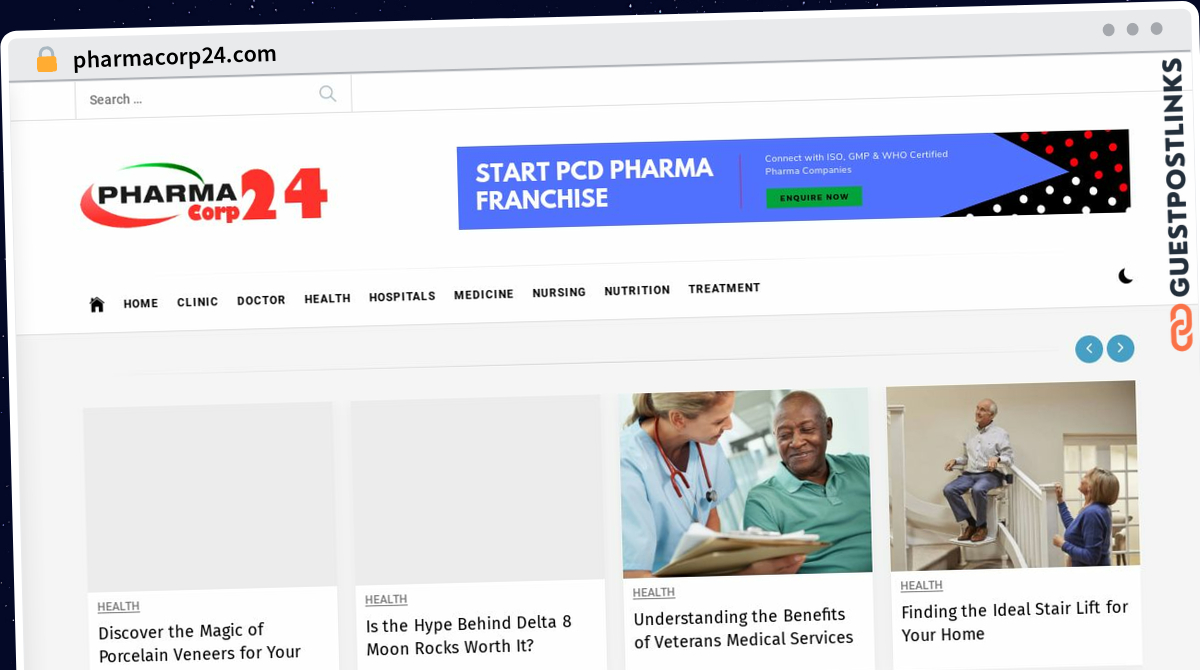Open the Ideal Stair Lift article link
Screen dimensions: 1200x670
(x=1014, y=621)
